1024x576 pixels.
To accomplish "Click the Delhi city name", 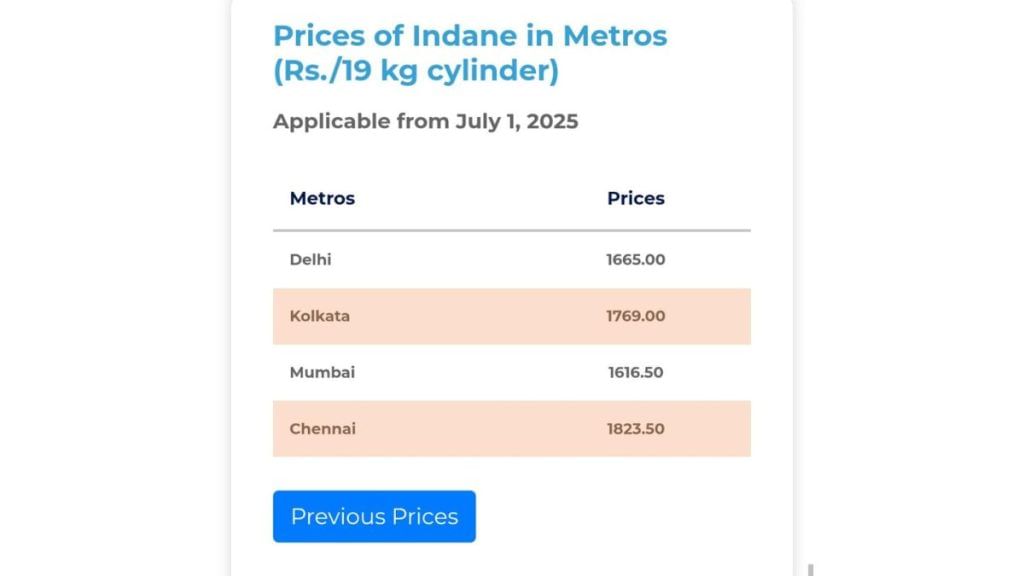I will click(x=310, y=259).
